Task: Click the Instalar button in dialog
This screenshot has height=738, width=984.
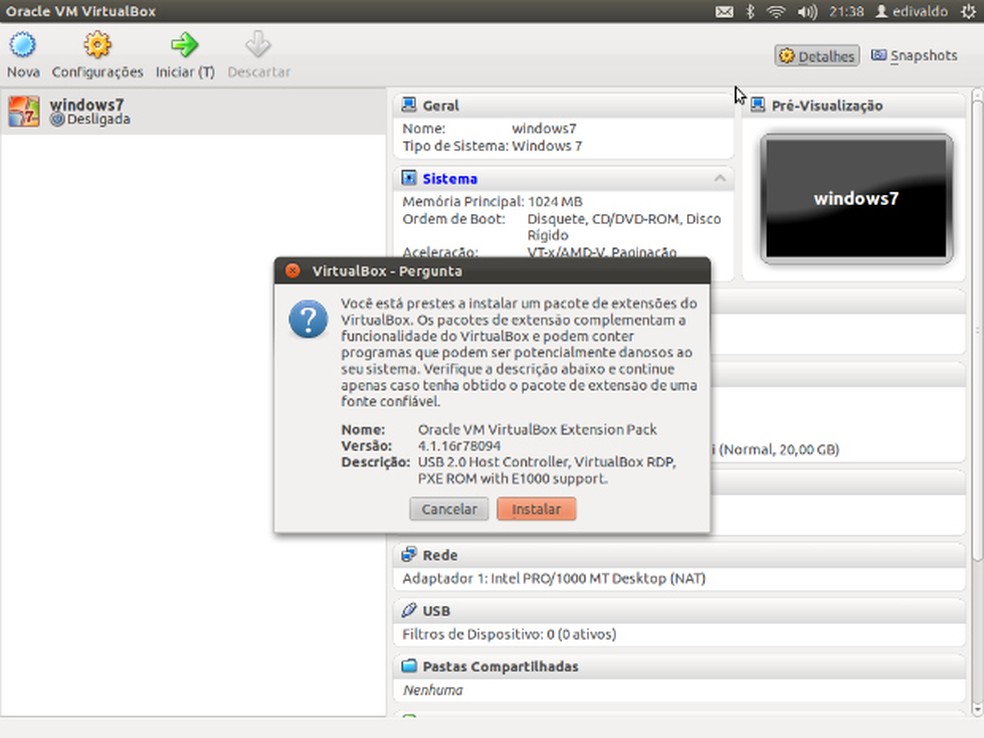Action: (x=536, y=509)
